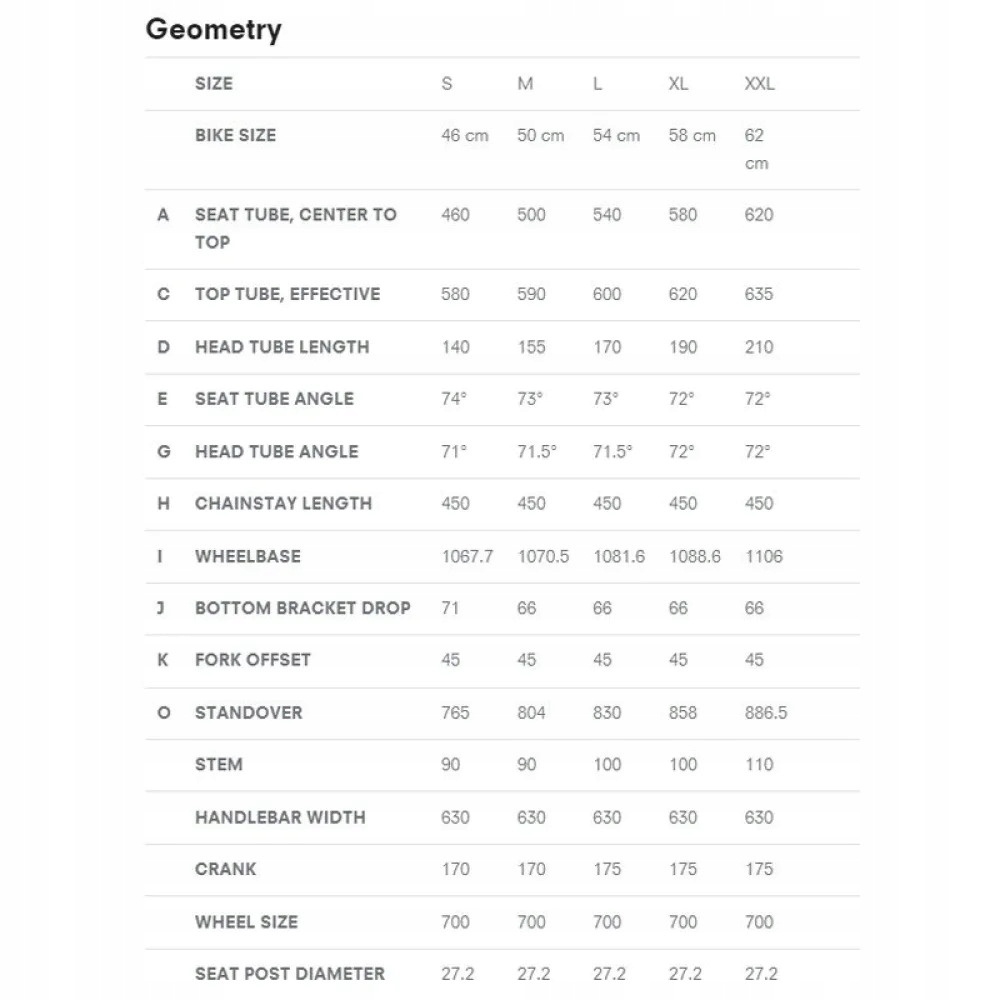
Task: Click the 110 stem length value
Action: point(759,765)
